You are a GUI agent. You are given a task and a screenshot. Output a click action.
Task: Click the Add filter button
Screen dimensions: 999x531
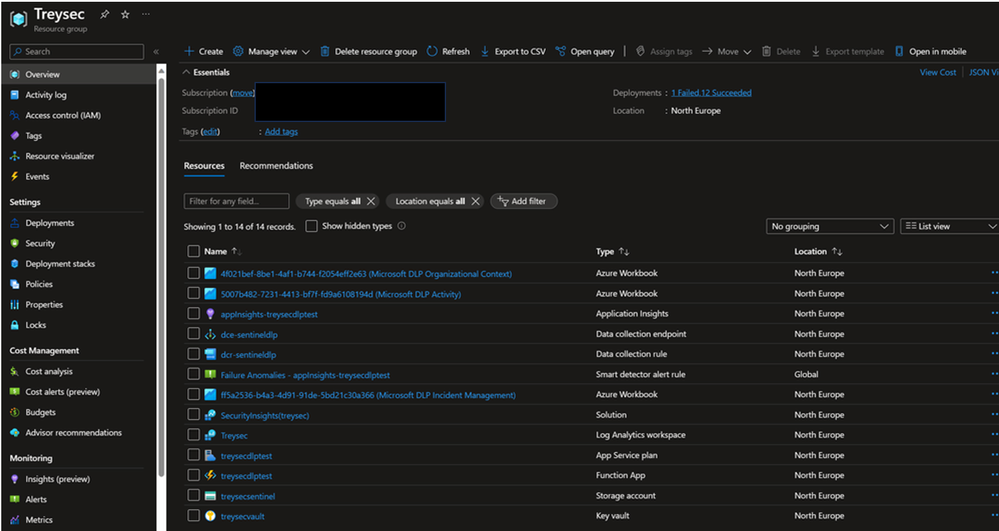[x=523, y=201]
